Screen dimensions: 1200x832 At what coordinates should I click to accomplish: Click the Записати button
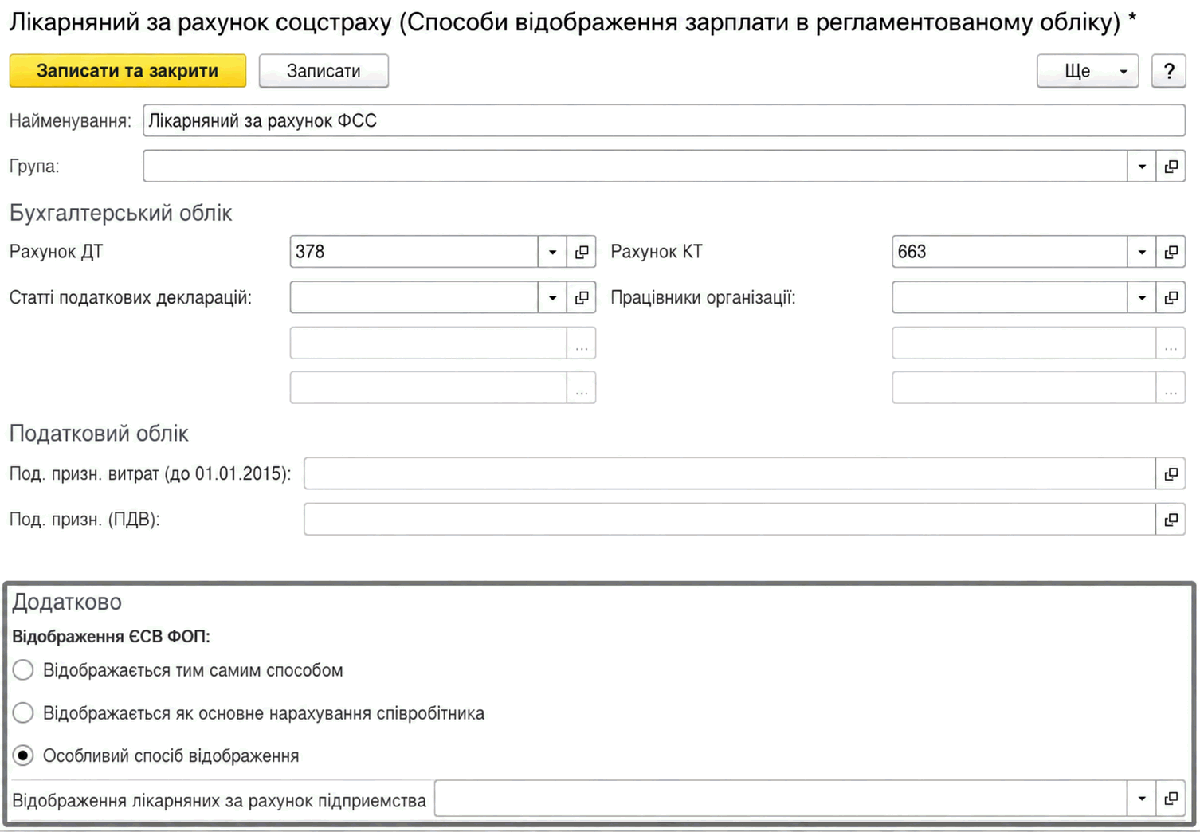323,71
